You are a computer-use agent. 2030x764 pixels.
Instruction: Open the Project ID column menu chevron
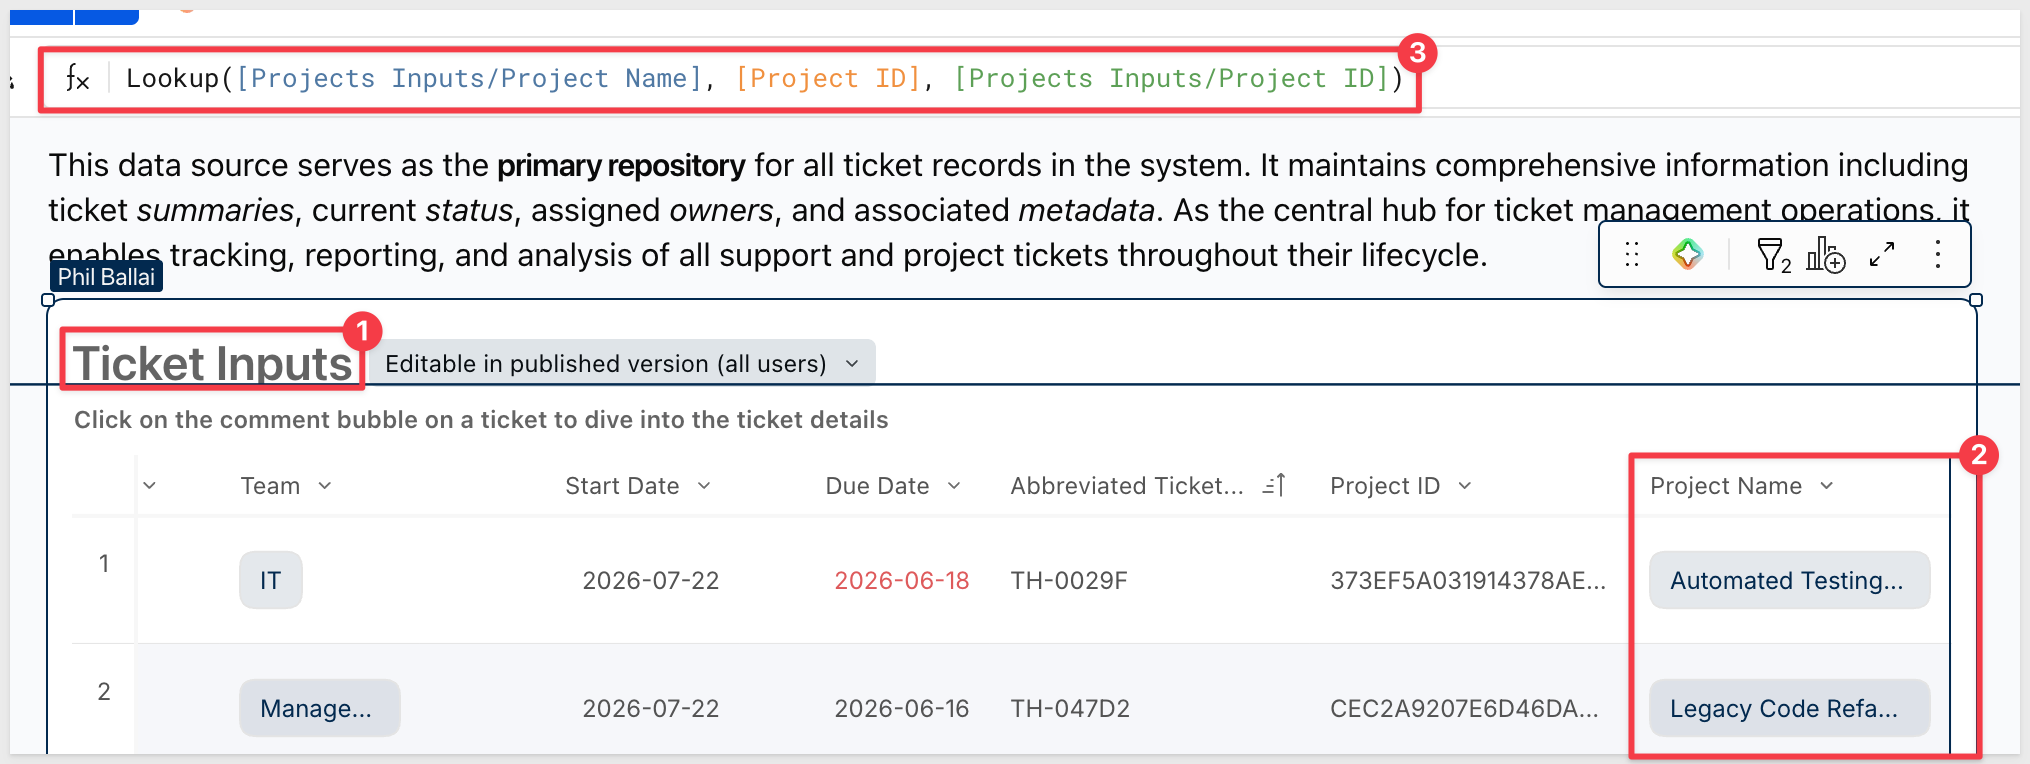(1465, 486)
